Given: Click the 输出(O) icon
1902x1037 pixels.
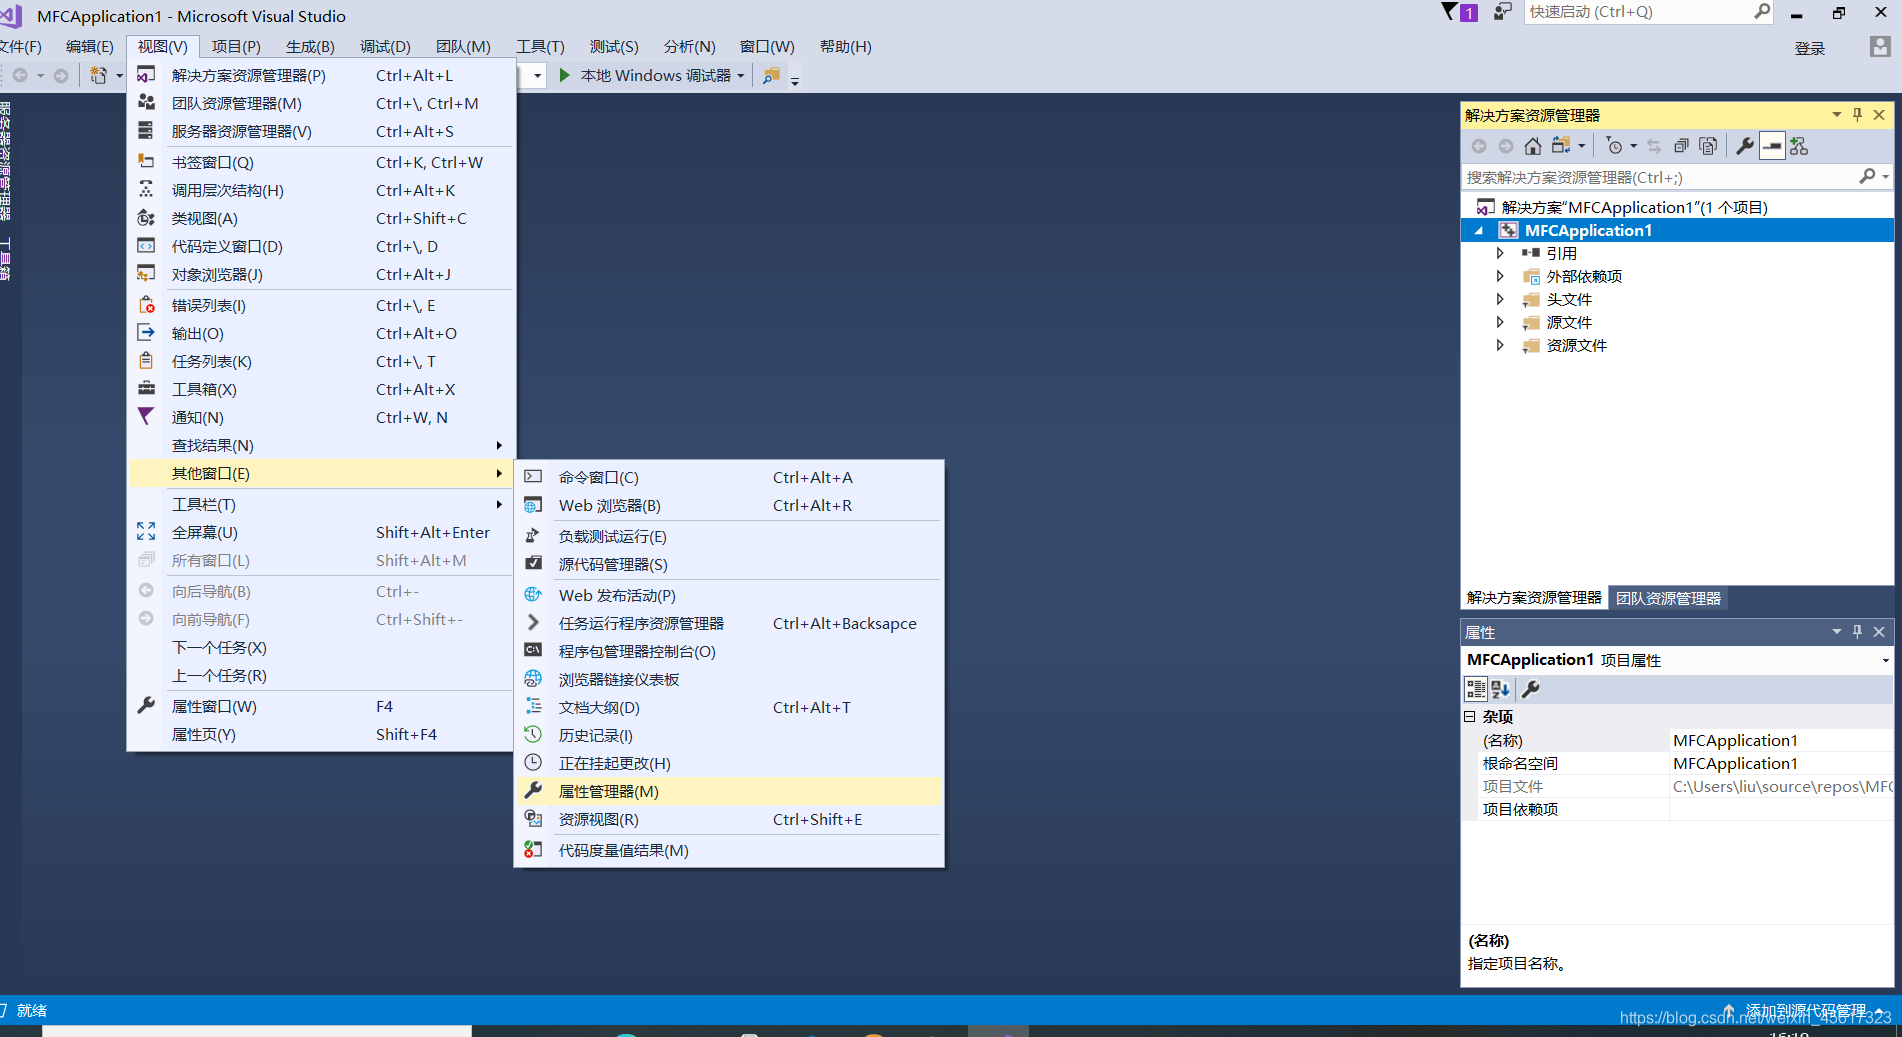Looking at the screenshot, I should [x=146, y=333].
